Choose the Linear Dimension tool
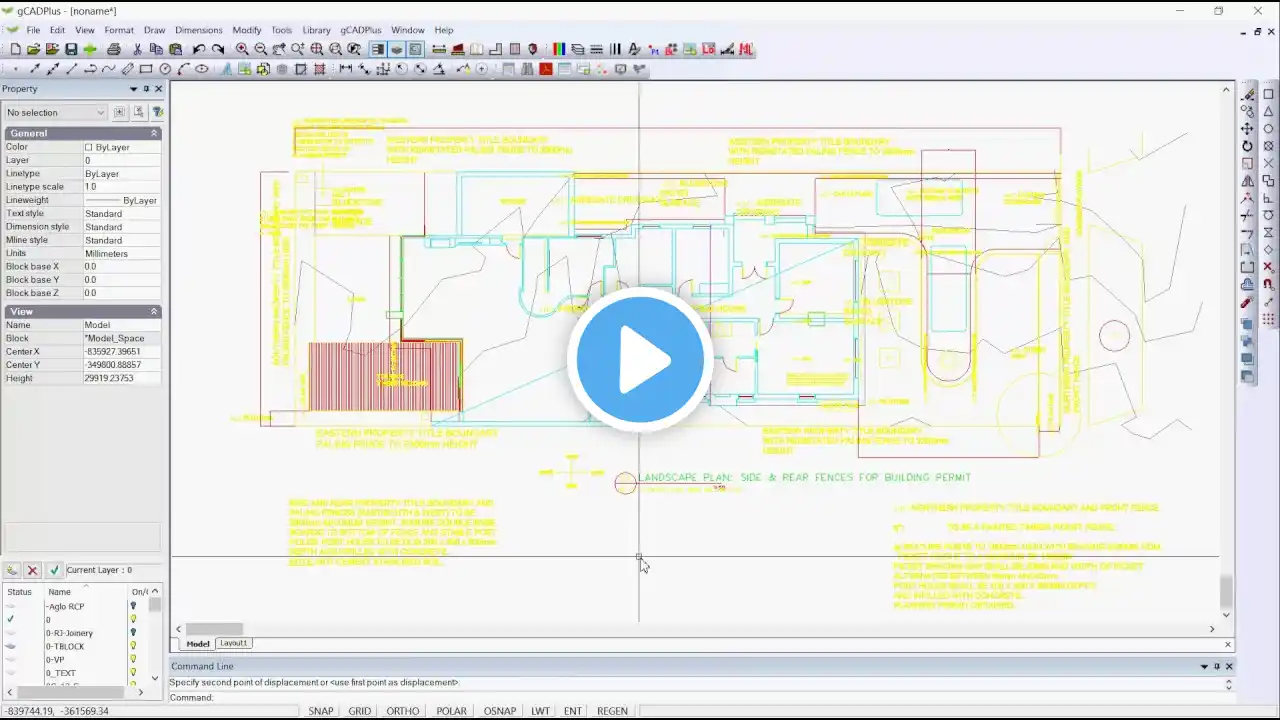 click(x=346, y=69)
